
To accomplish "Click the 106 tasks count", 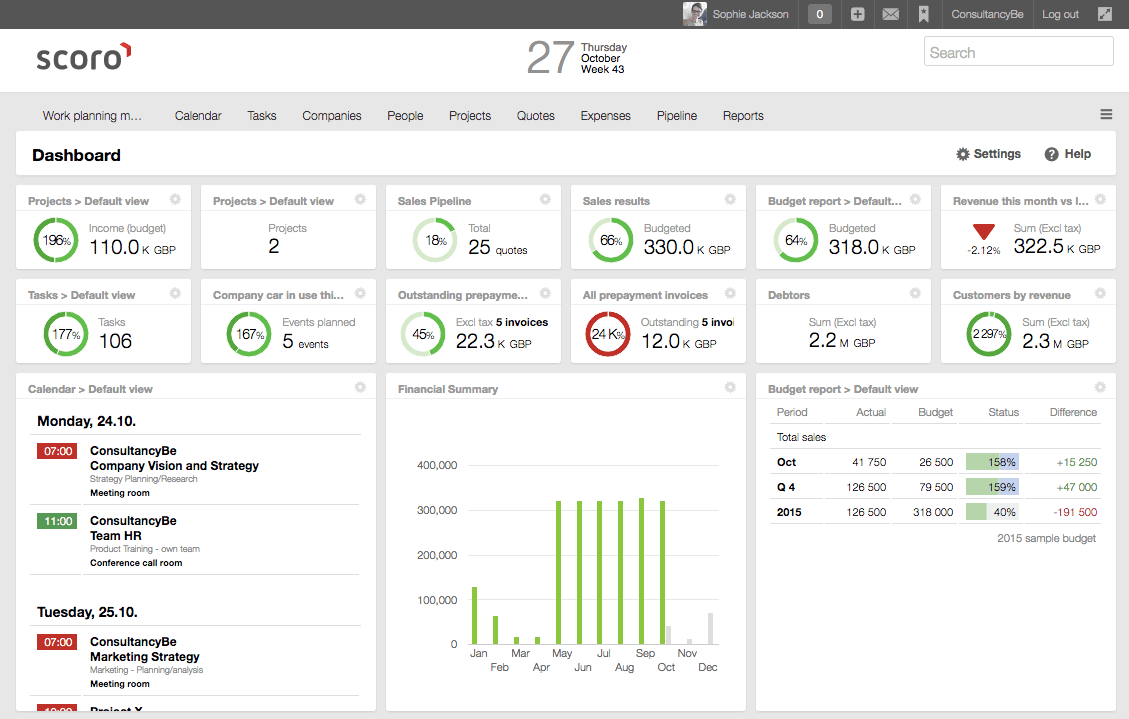I will (115, 341).
